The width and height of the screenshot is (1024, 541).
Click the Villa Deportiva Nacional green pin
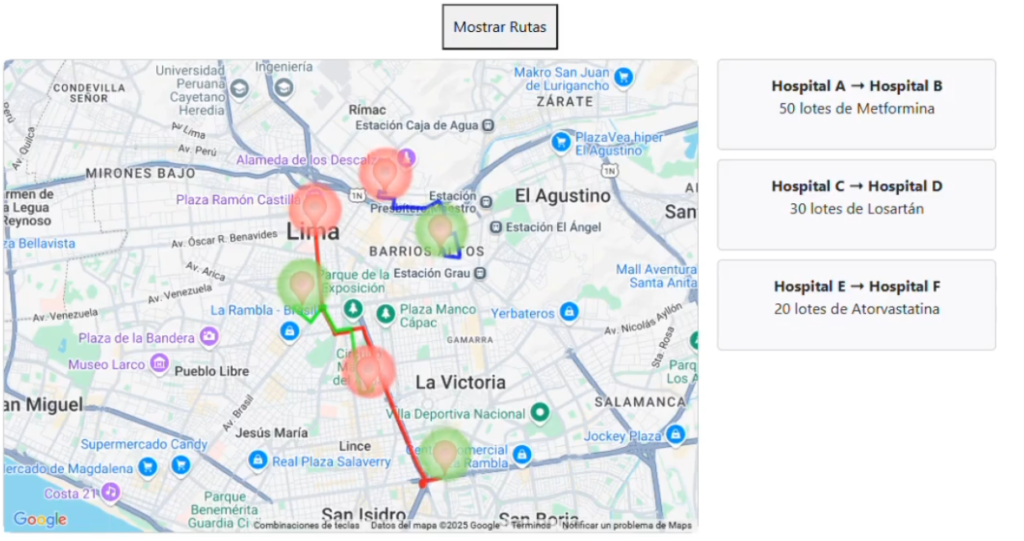(x=540, y=412)
